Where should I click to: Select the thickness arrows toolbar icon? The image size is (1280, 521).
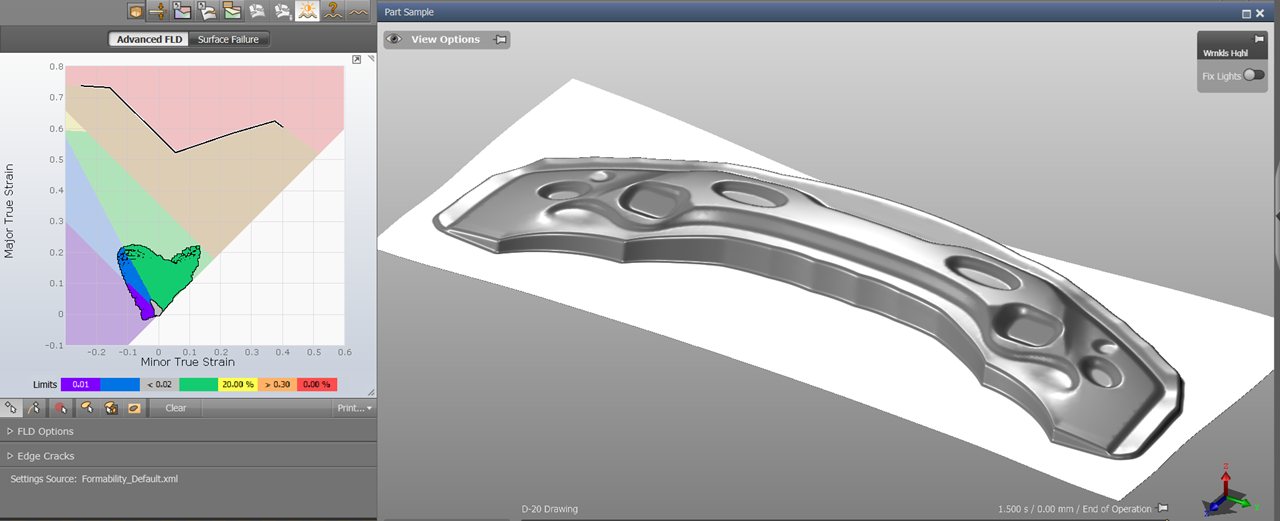[158, 12]
